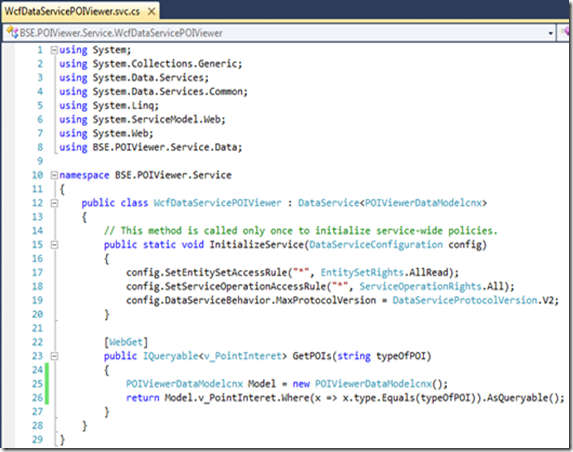
Task: Collapse the GetPOIs method outline
Action: pyautogui.click(x=54, y=356)
